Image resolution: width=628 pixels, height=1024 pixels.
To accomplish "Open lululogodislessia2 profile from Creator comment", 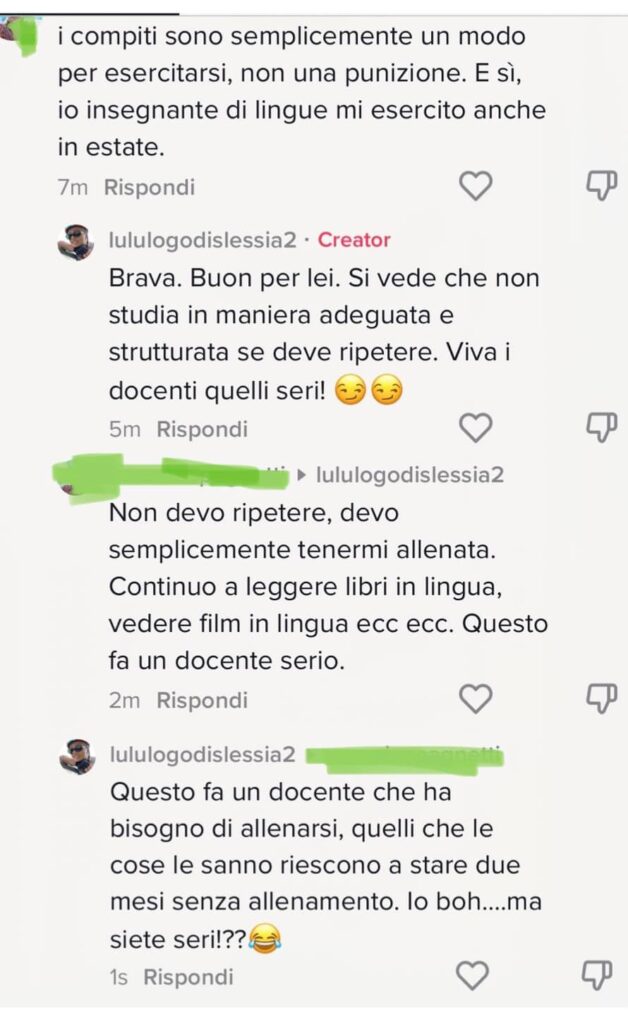I will point(202,240).
